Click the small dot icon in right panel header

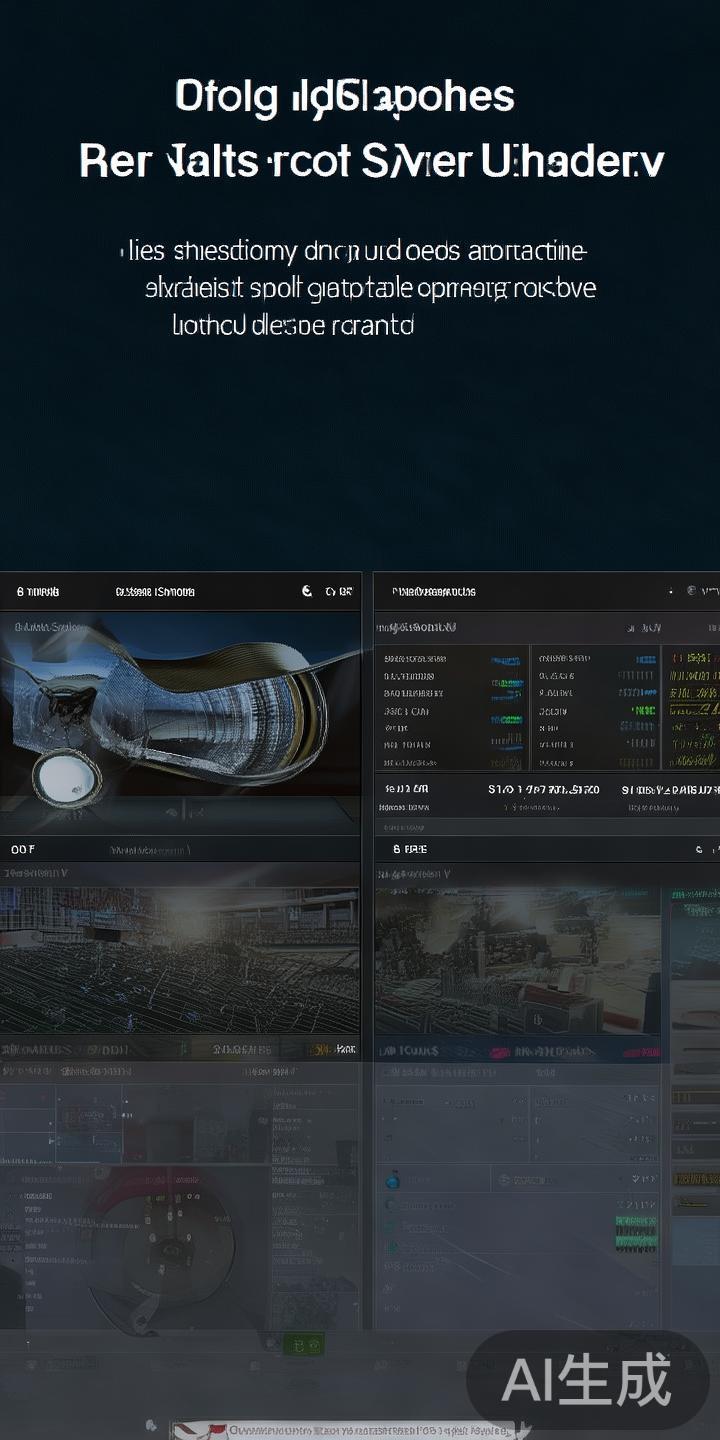pos(671,592)
